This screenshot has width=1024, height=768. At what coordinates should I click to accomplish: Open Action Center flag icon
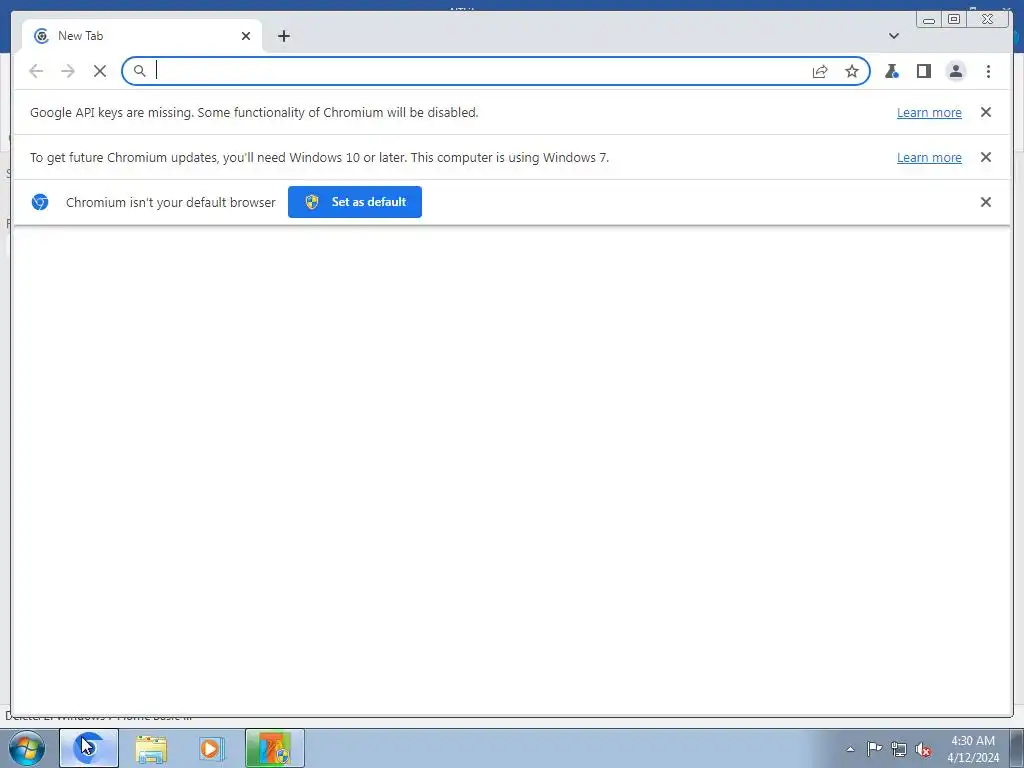click(x=874, y=749)
